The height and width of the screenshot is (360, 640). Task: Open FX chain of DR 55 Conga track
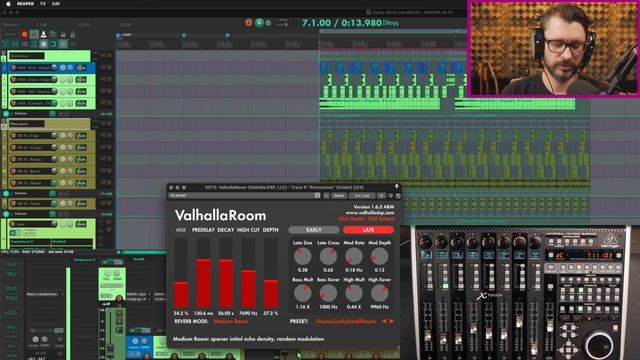81,147
